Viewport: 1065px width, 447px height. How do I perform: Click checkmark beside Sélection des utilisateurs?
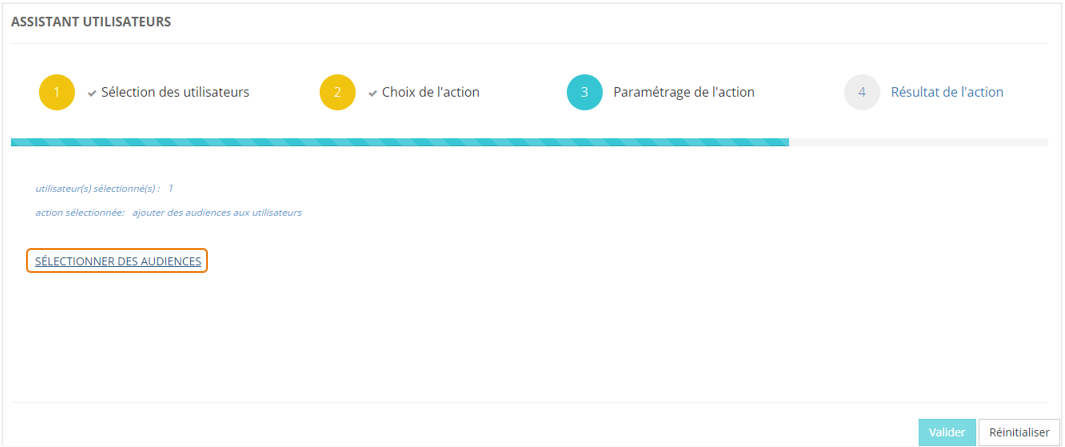(92, 93)
